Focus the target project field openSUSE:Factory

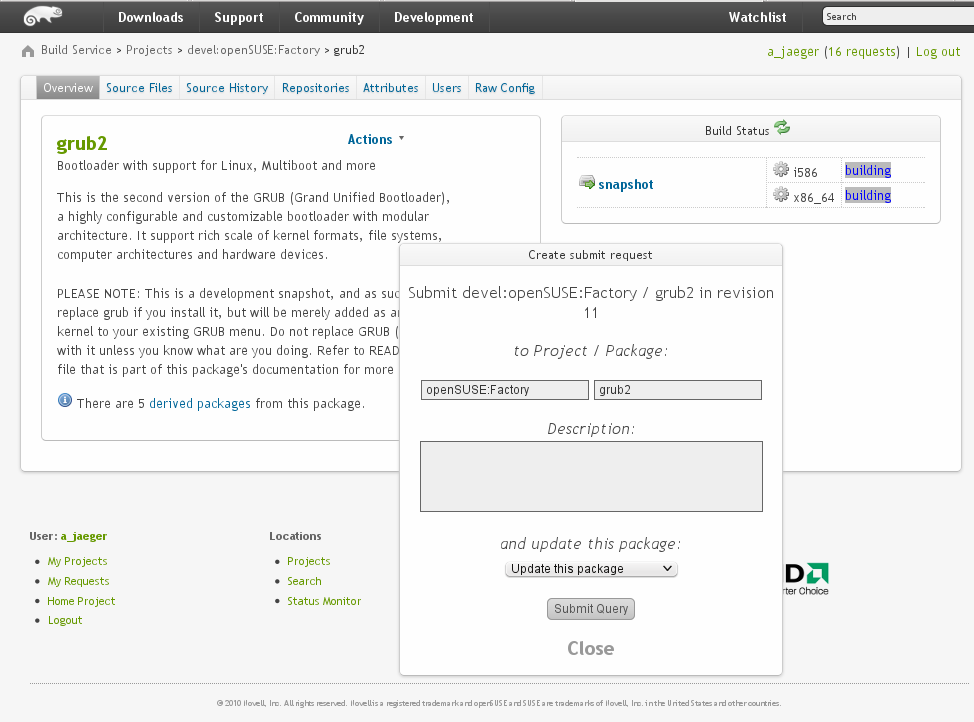pos(504,390)
